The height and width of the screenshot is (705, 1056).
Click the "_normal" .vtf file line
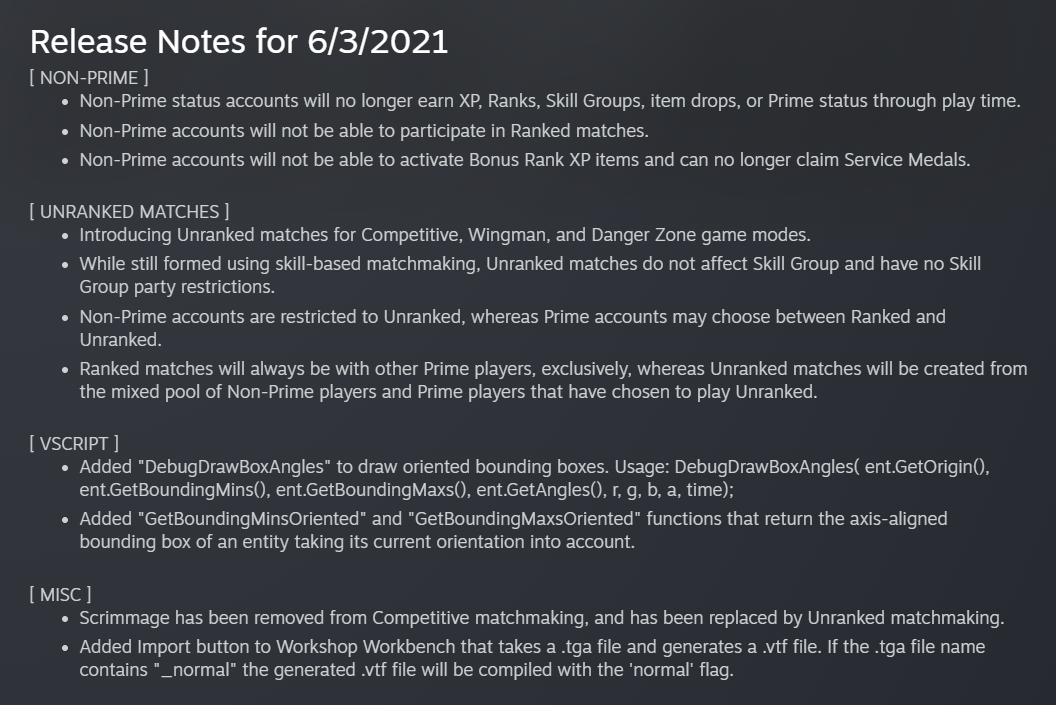tap(406, 670)
